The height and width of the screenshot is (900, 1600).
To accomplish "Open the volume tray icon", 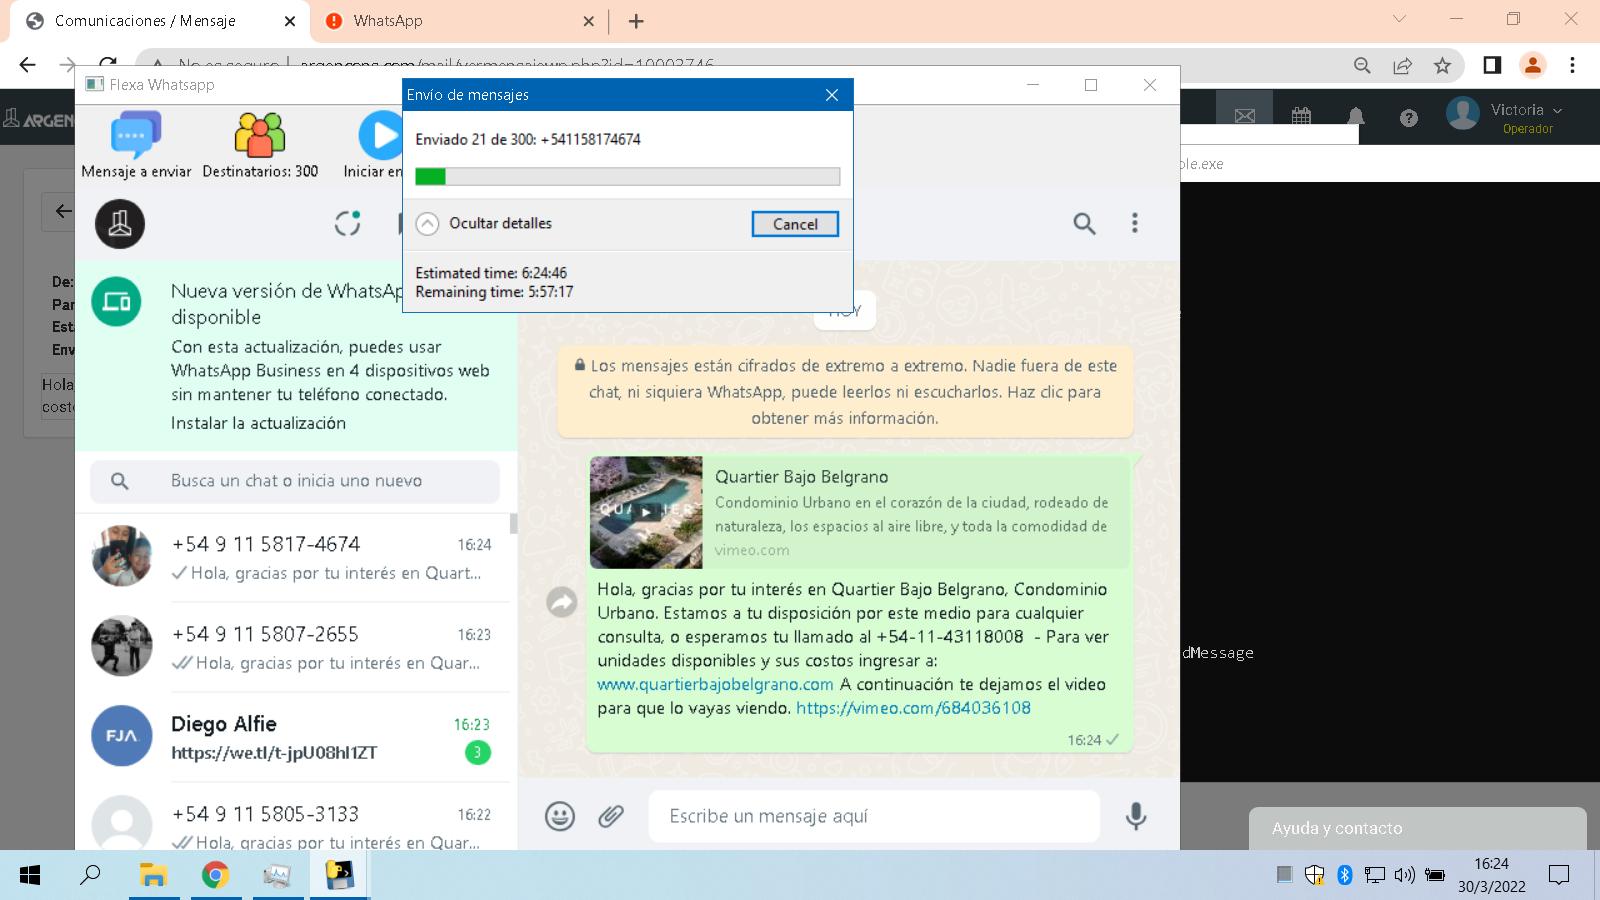I will pos(1404,875).
